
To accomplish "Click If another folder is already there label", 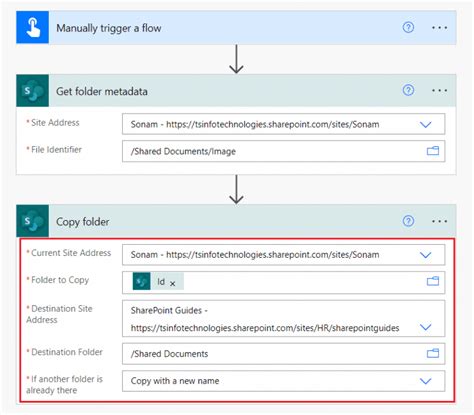I will tap(64, 384).
